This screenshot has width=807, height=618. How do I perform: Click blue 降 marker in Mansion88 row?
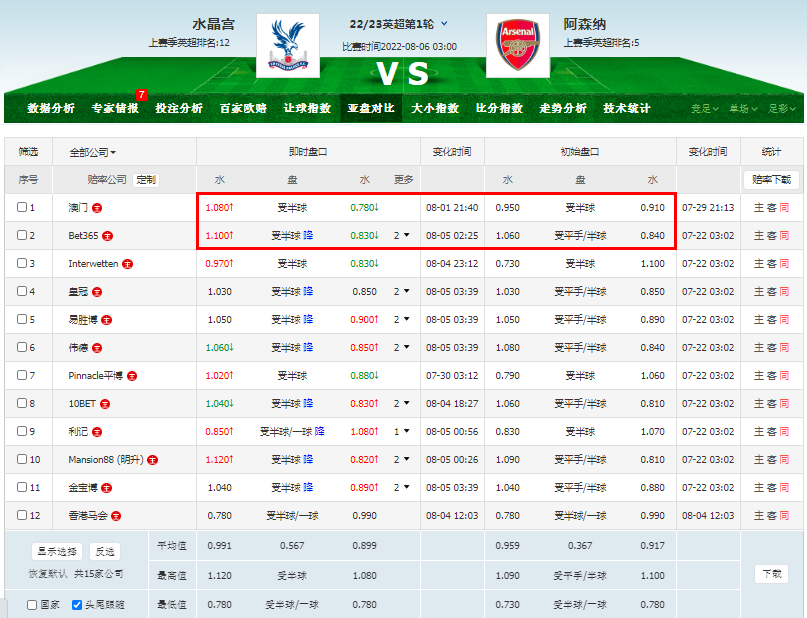[x=308, y=459]
